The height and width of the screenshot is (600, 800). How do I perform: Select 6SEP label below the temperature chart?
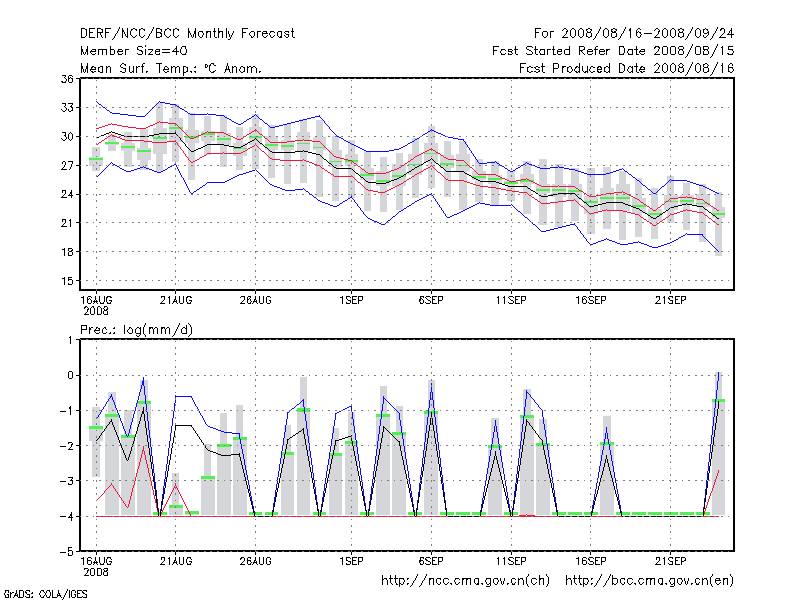point(431,299)
